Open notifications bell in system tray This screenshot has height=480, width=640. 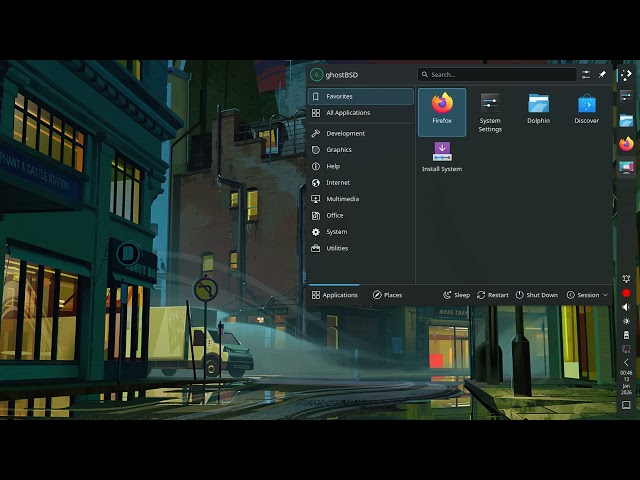626,279
